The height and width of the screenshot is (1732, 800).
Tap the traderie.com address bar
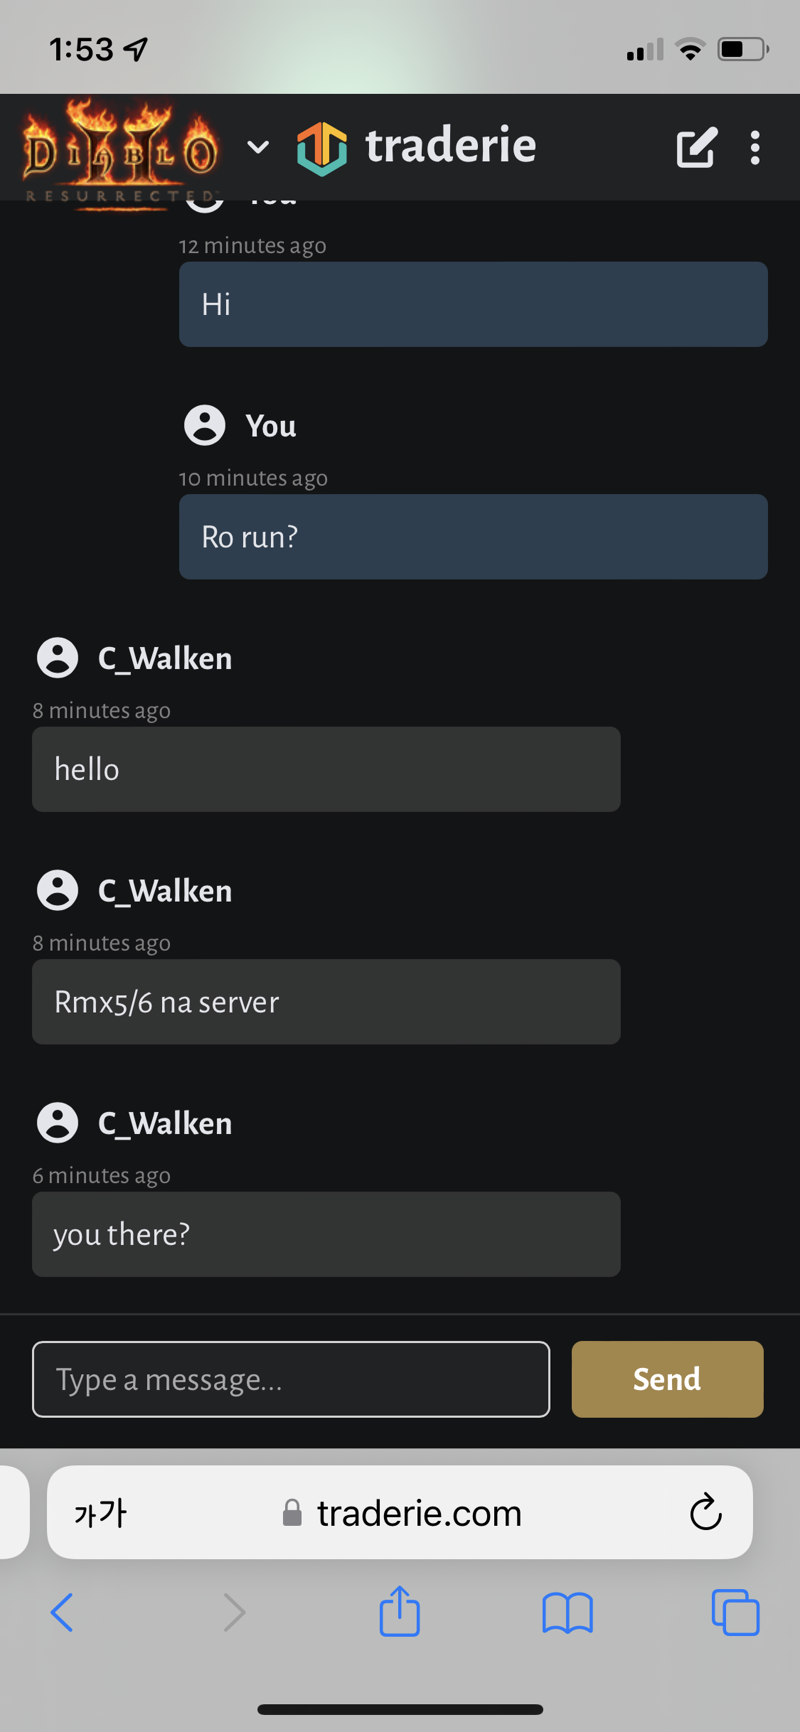[x=418, y=1513]
